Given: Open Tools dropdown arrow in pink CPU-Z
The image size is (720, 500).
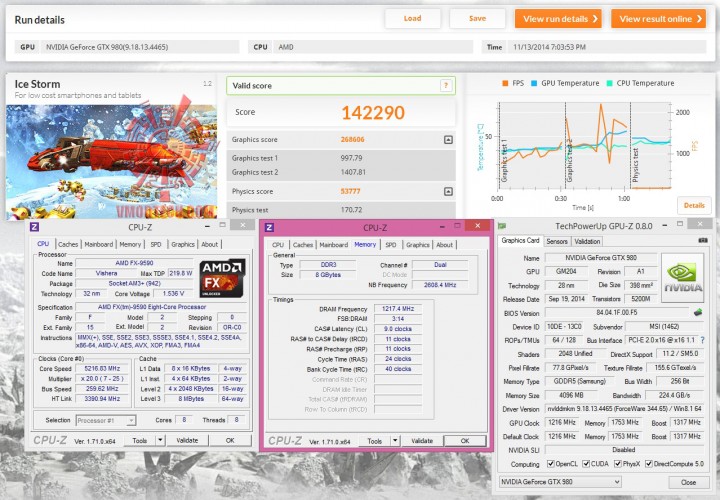Looking at the screenshot, I should (x=395, y=441).
